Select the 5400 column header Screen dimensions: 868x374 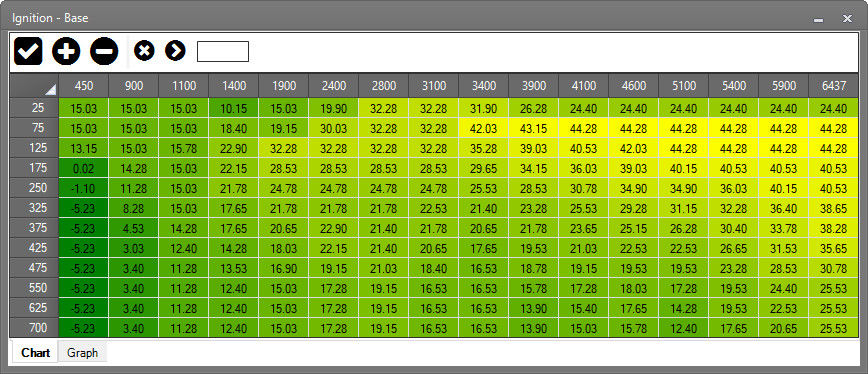(x=733, y=86)
